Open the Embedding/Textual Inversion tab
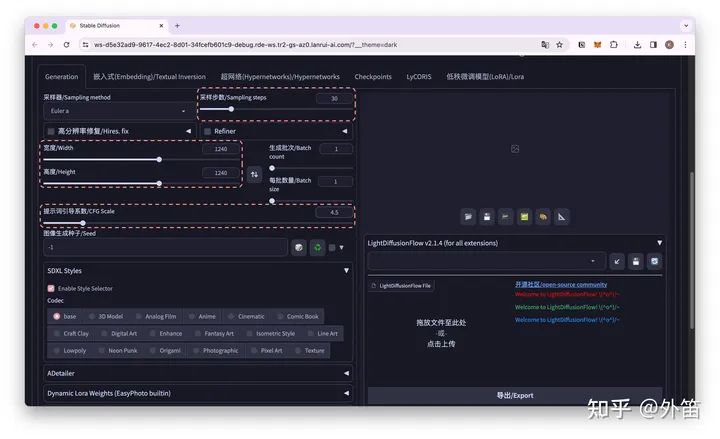 (150, 77)
